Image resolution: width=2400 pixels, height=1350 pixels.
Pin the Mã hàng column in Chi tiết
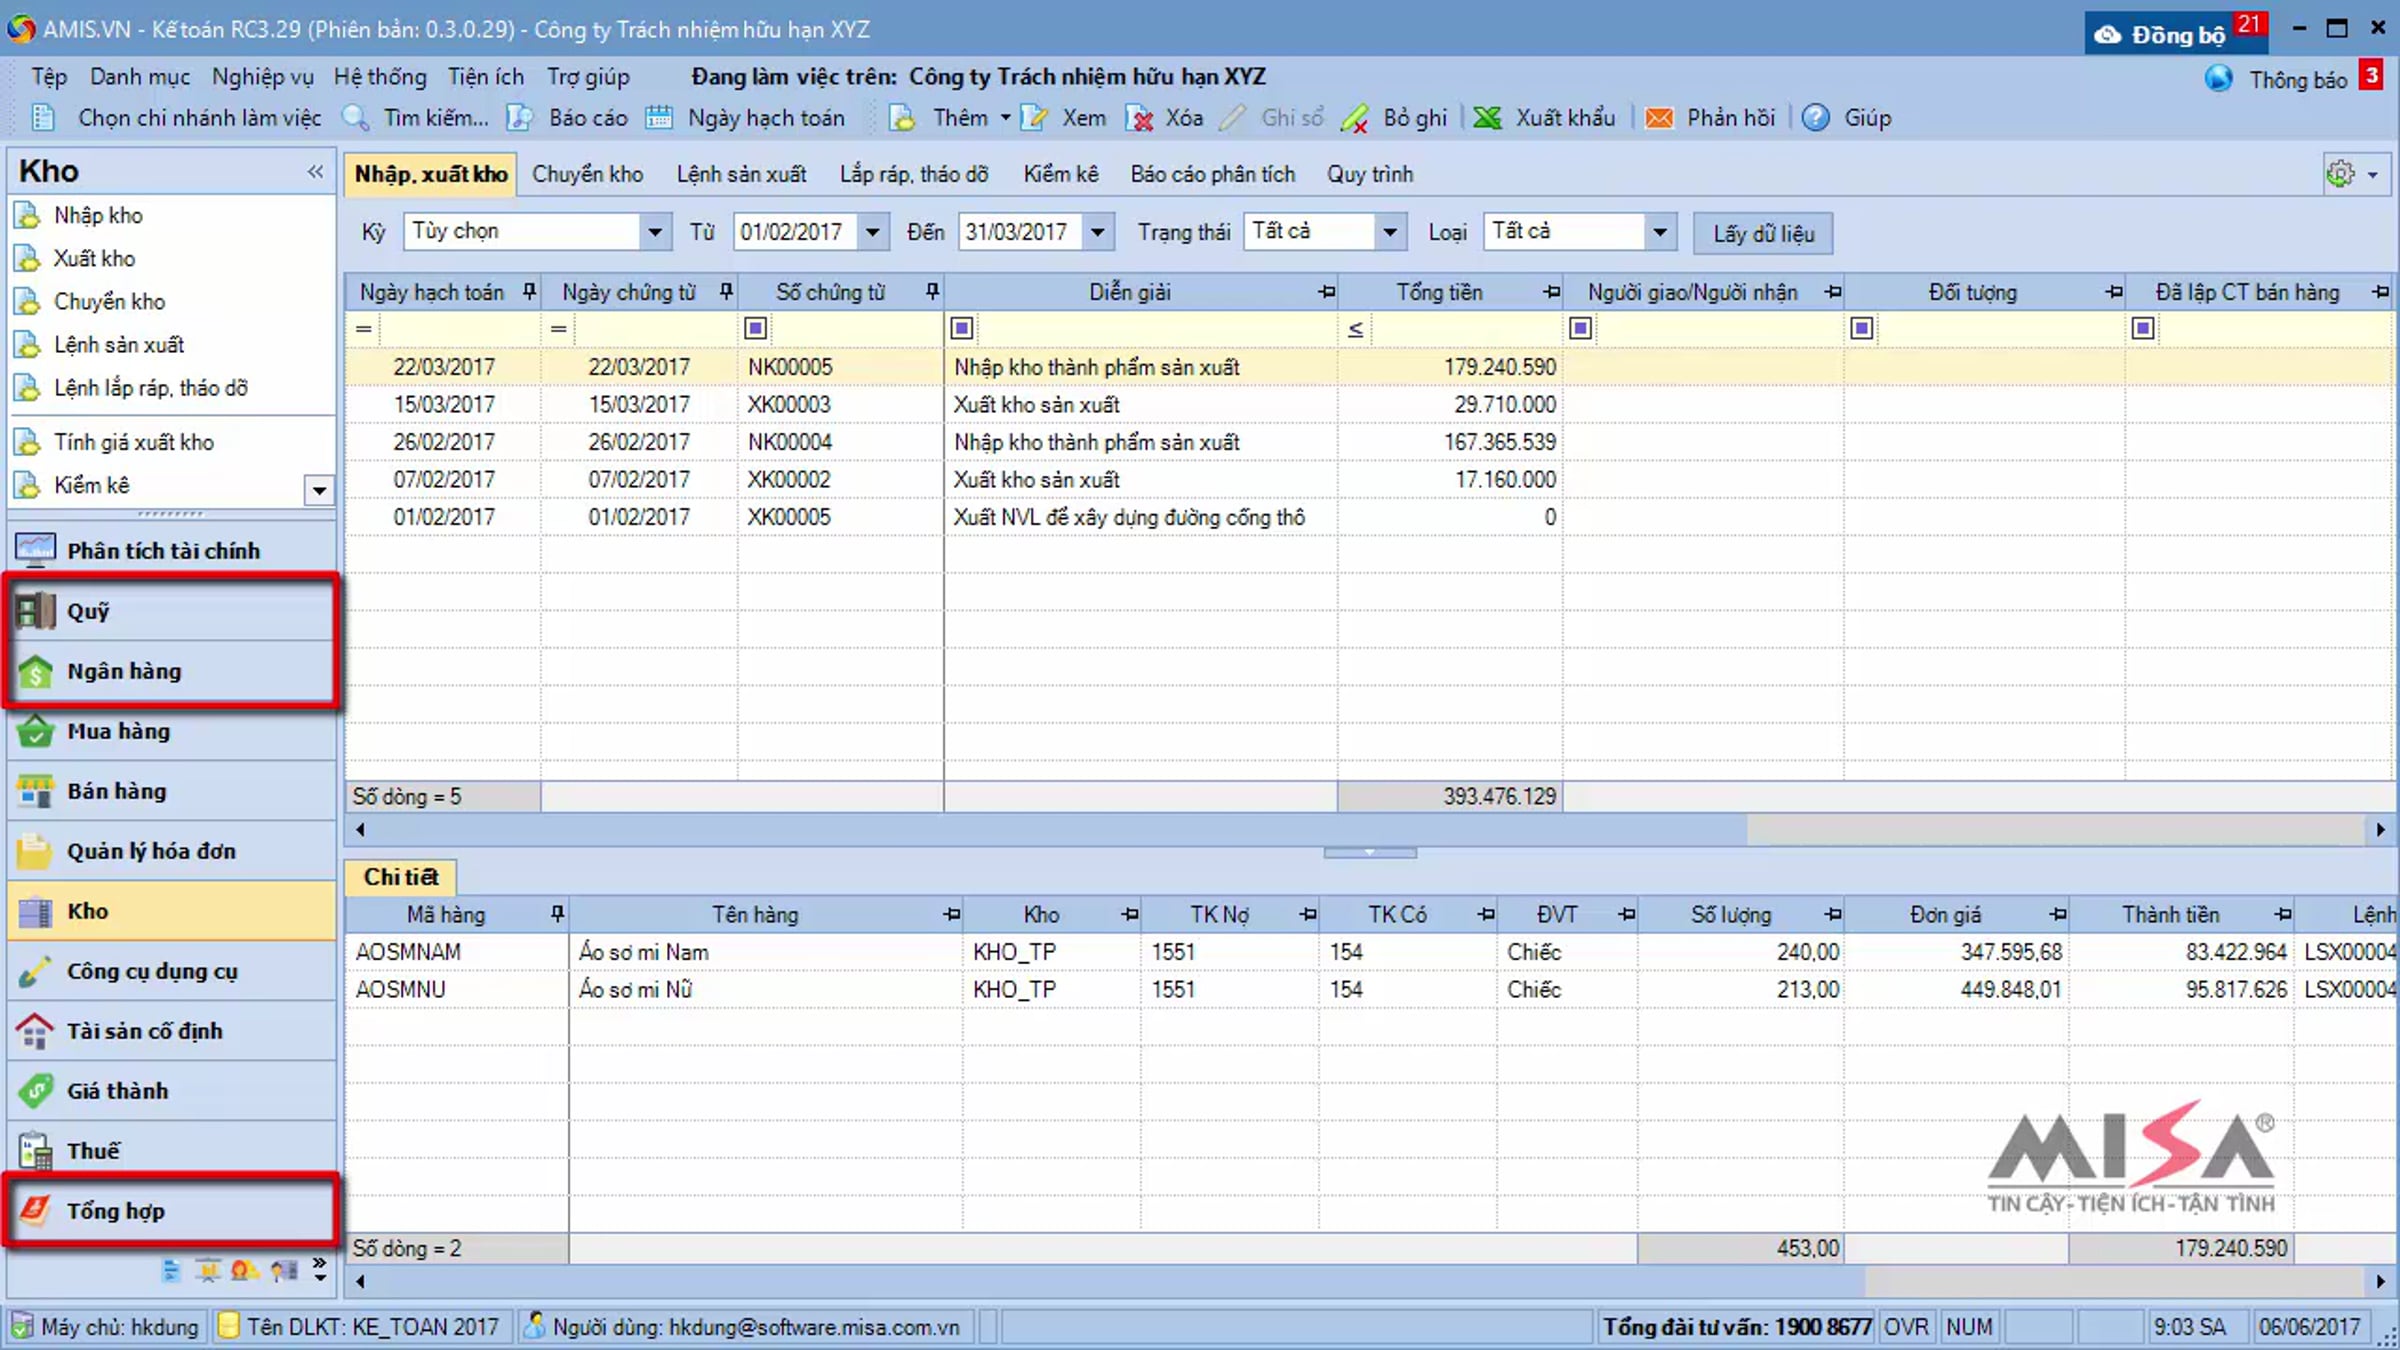tap(557, 913)
